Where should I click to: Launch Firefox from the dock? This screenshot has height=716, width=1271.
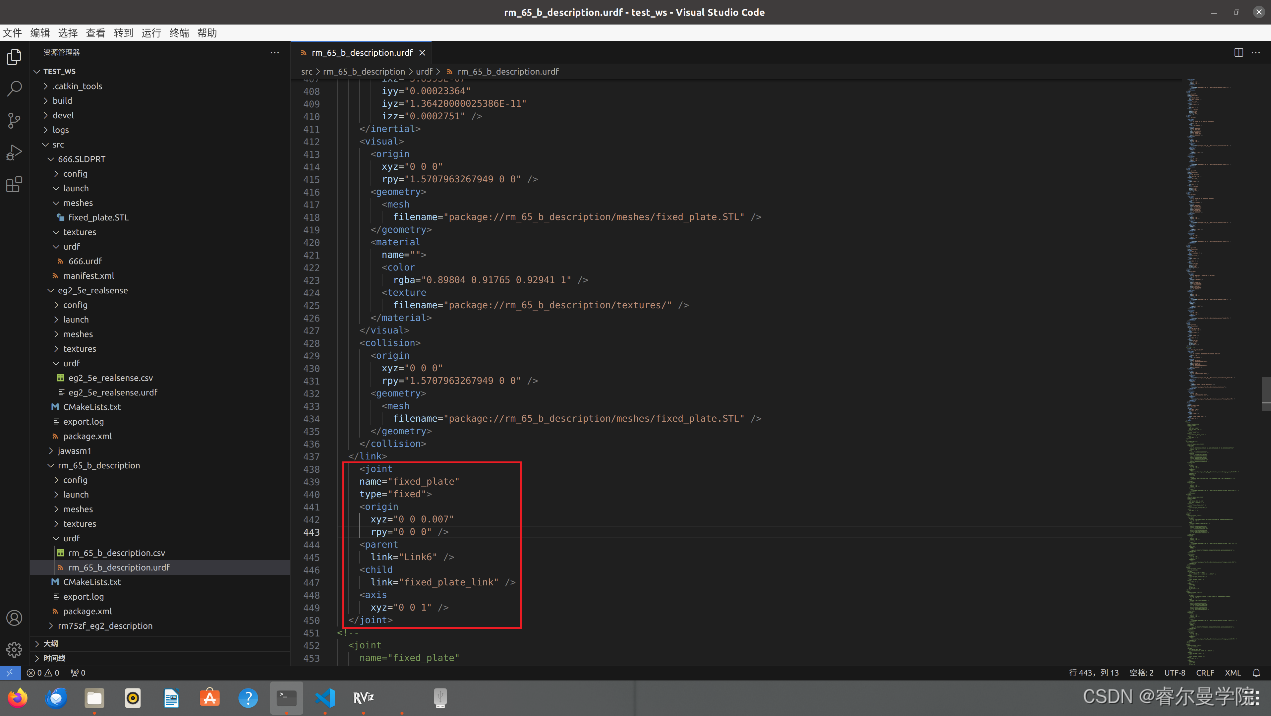point(17,698)
